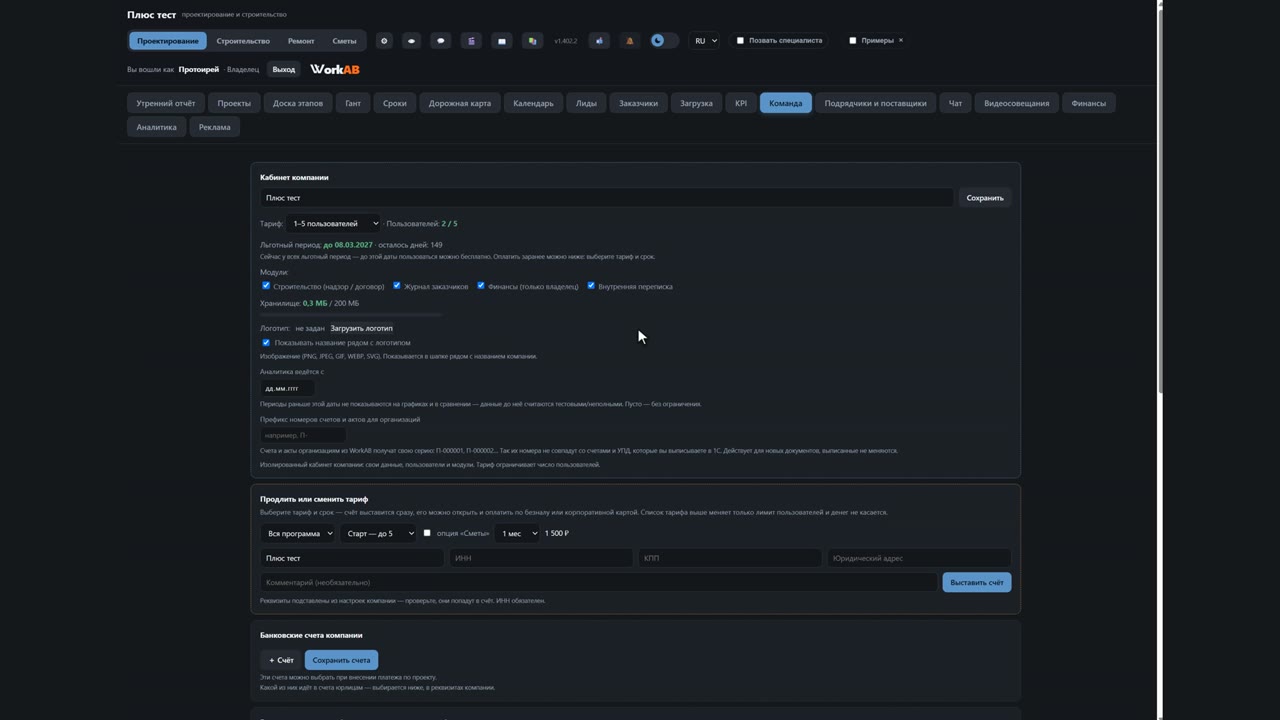Open tariff dropdown 1–5 пользователей

click(x=333, y=224)
